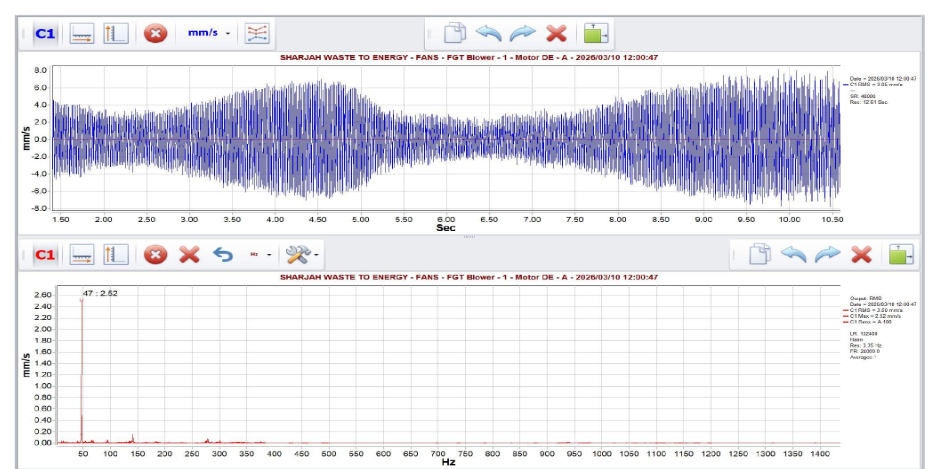Click the 47 : 2.52 peak marker label
Viewport: 928px width, 469px height.
pos(99,293)
